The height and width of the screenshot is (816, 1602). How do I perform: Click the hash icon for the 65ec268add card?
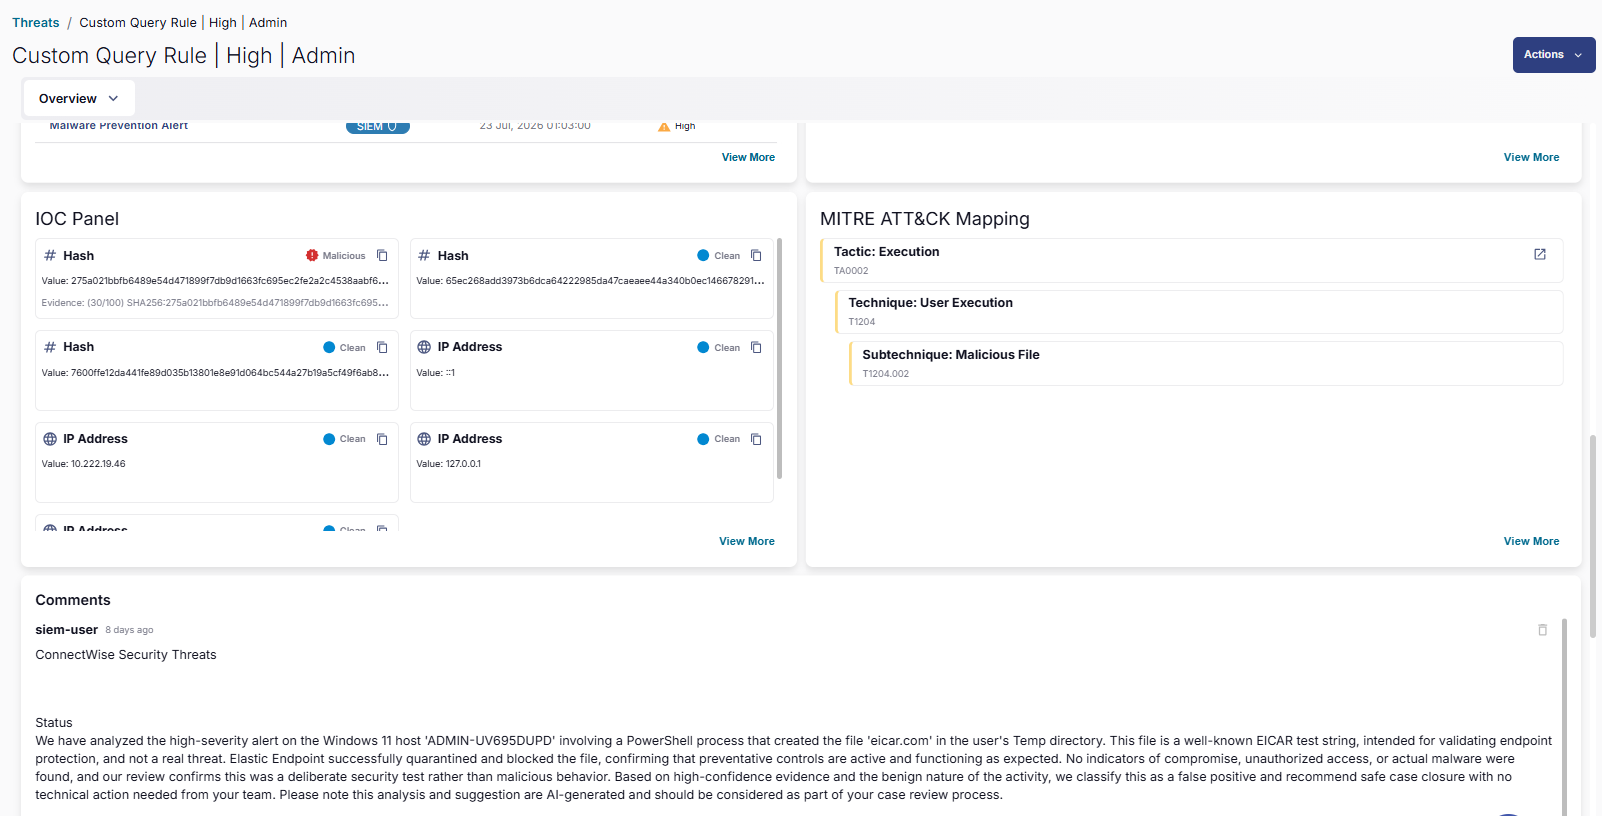click(424, 256)
